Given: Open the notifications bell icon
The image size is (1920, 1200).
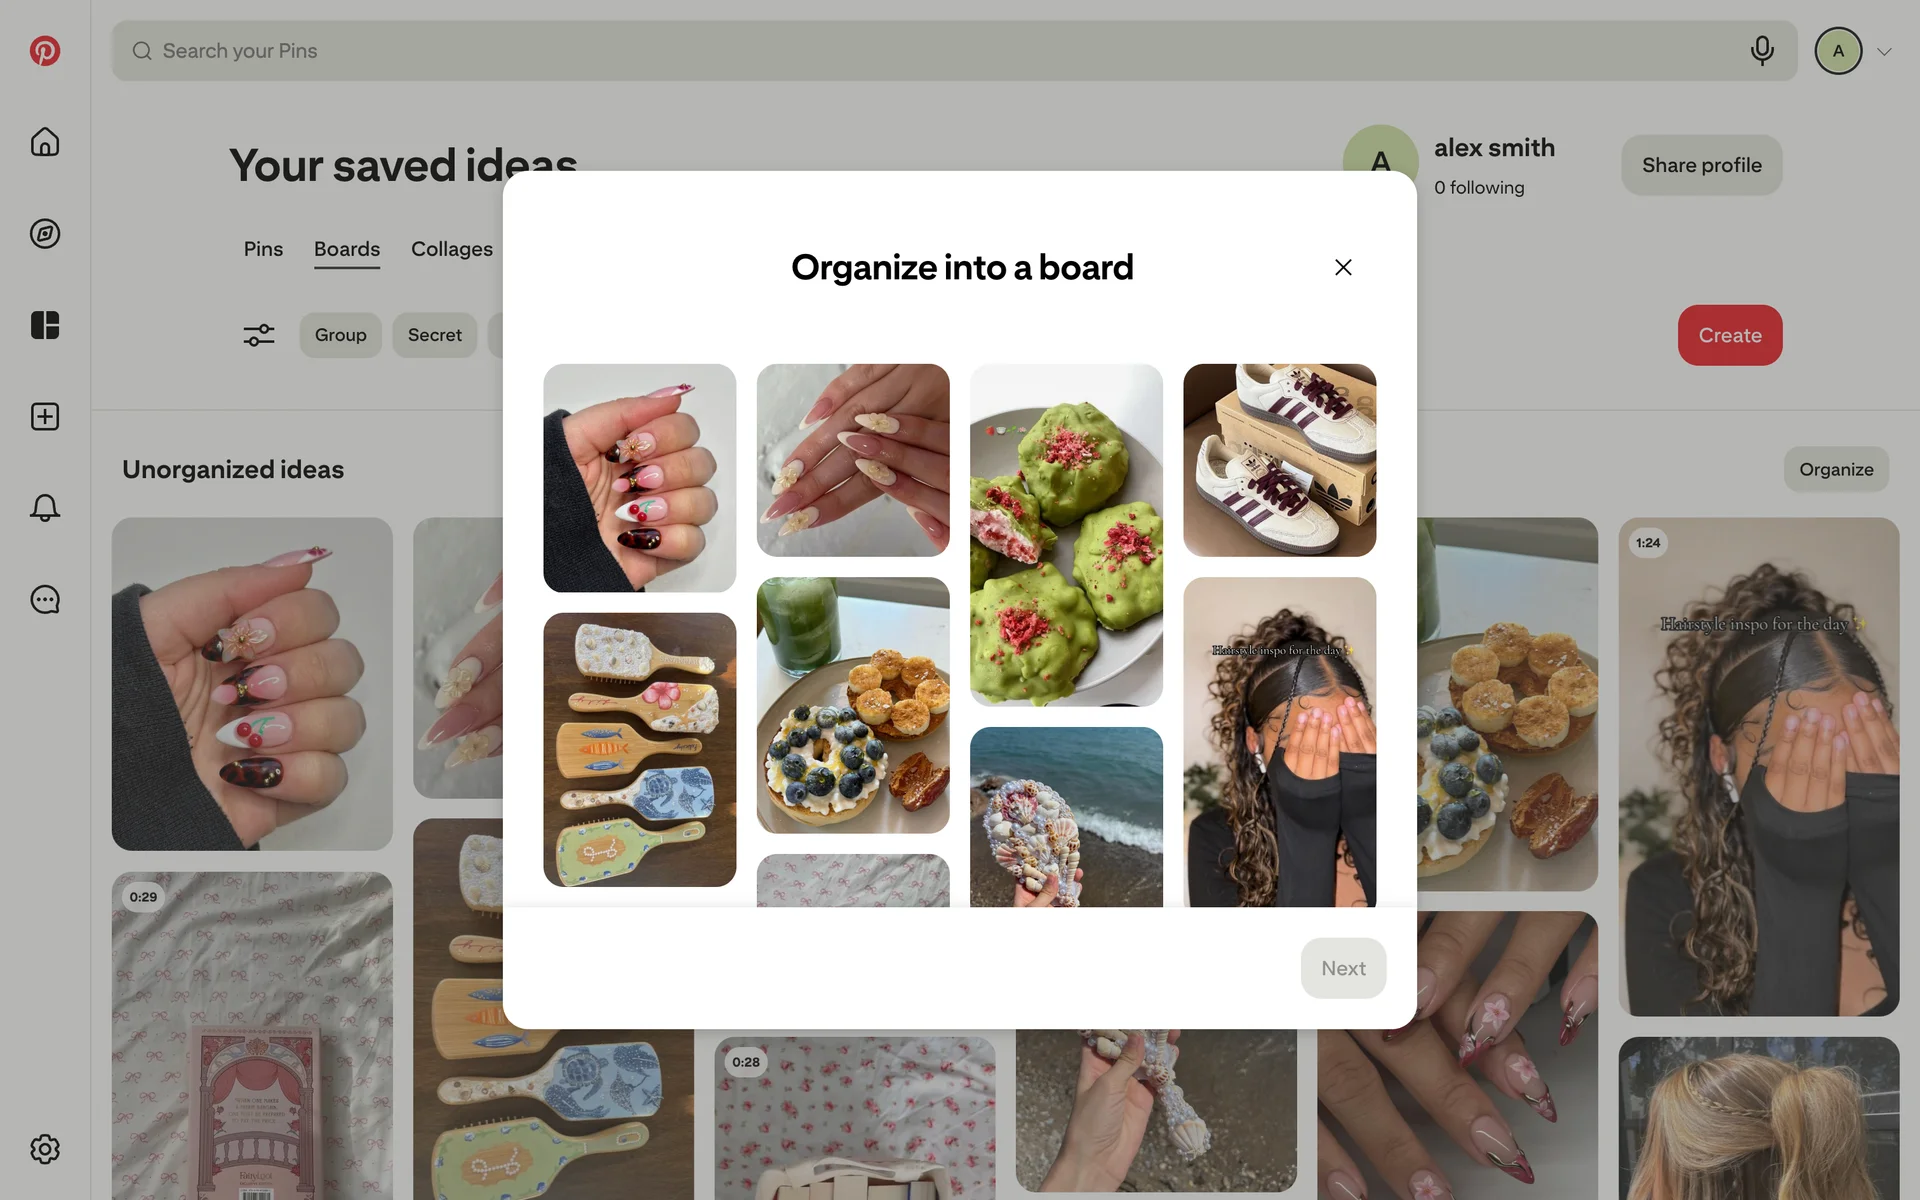Looking at the screenshot, I should [x=45, y=508].
